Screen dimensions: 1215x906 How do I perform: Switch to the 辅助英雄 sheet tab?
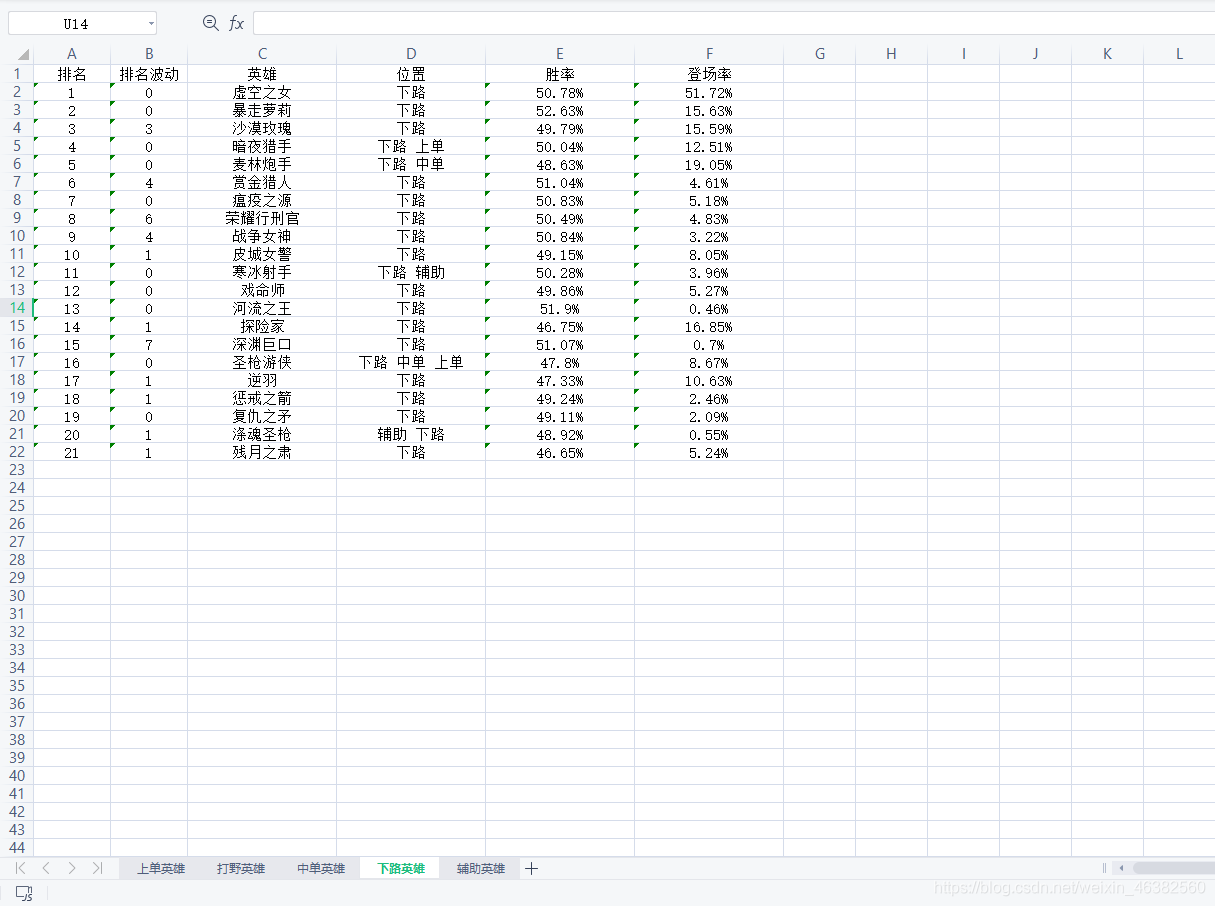pos(481,868)
